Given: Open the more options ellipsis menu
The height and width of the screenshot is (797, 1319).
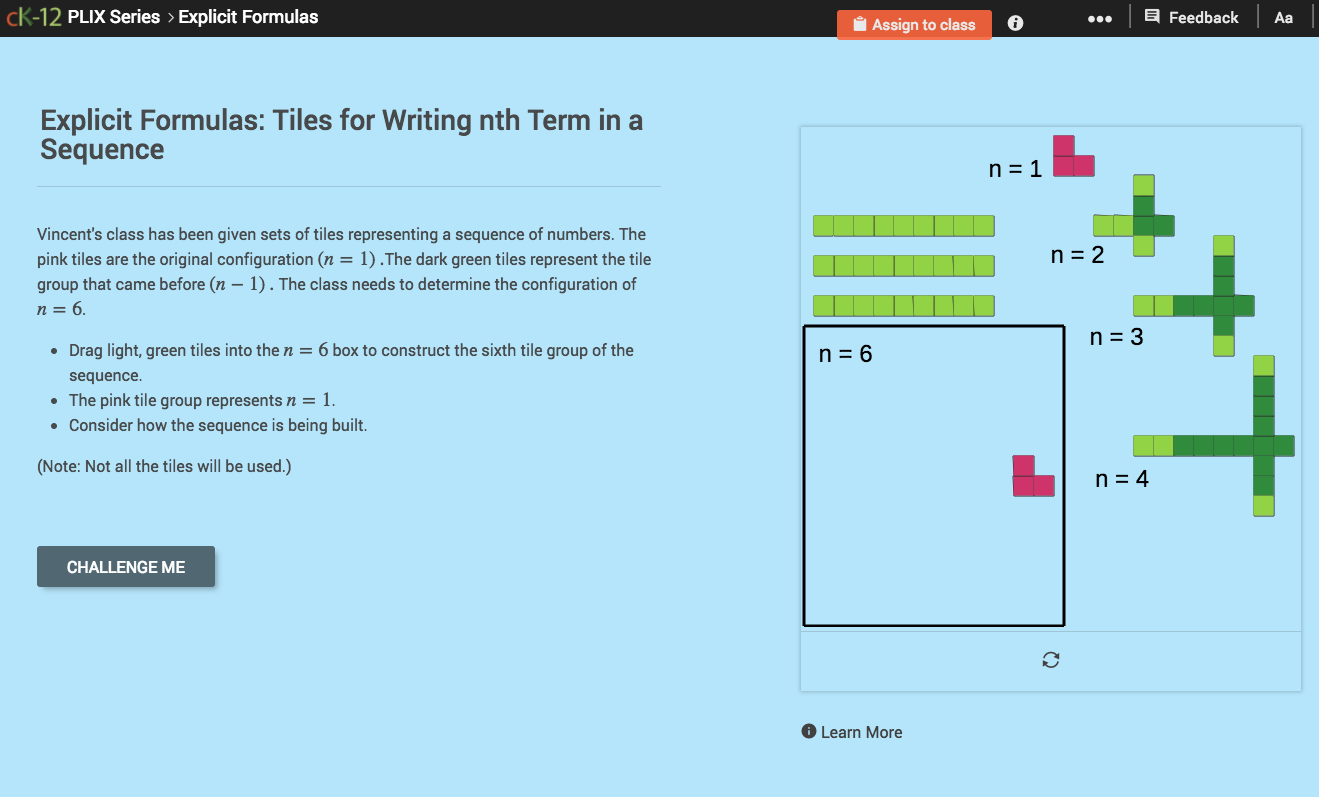Looking at the screenshot, I should (1100, 17).
